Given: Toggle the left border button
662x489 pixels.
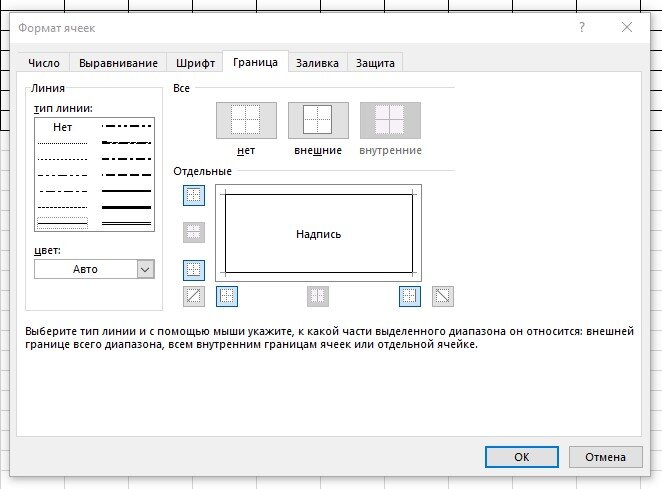Looking at the screenshot, I should point(227,296).
